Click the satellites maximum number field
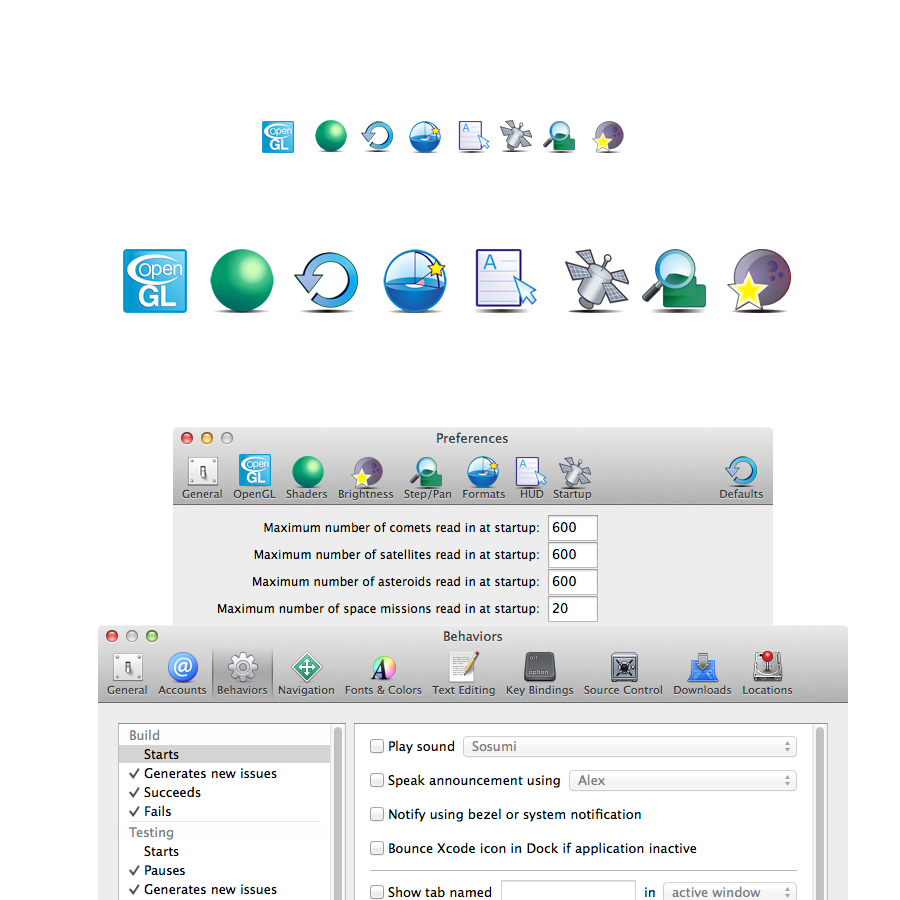 (573, 554)
